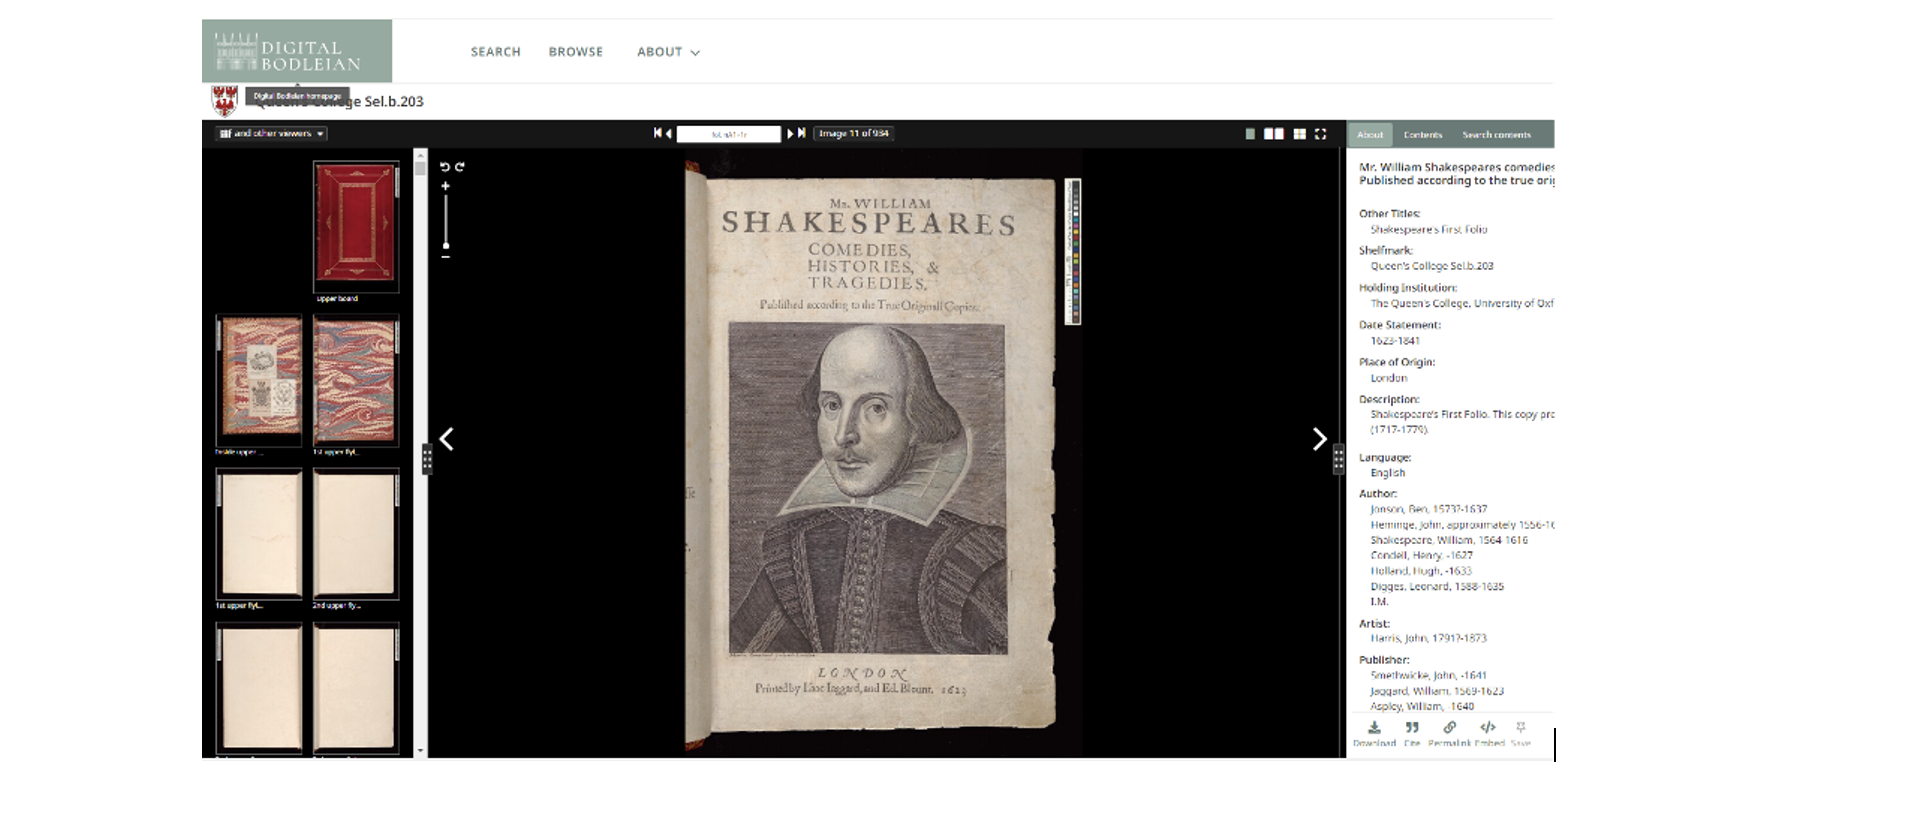
Task: Open author Digges, Leonard link
Action: click(x=1437, y=587)
